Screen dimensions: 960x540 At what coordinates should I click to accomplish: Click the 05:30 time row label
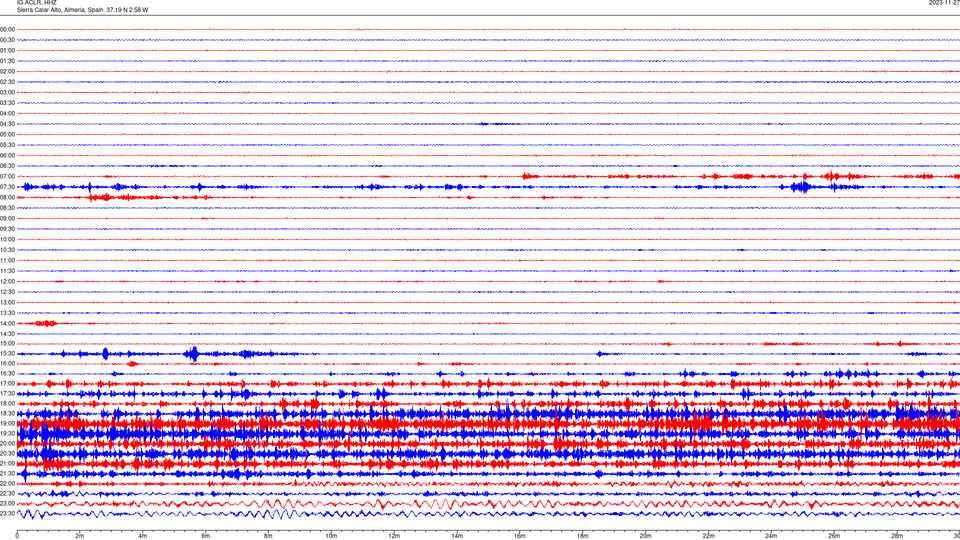click(x=7, y=144)
